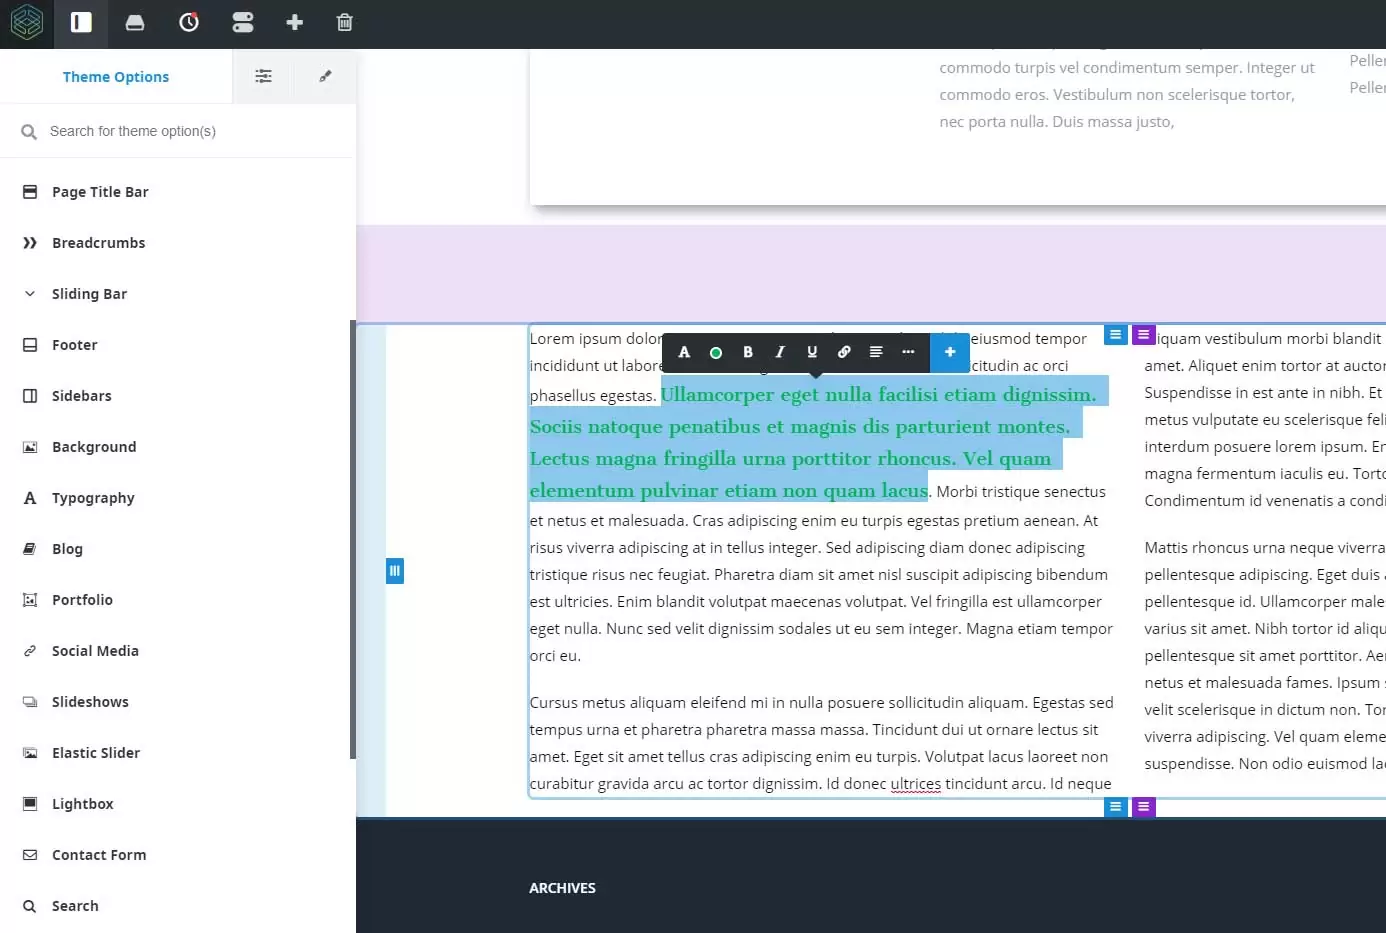This screenshot has height=933, width=1386.
Task: Switch to the Theme Options tab
Action: (x=115, y=76)
